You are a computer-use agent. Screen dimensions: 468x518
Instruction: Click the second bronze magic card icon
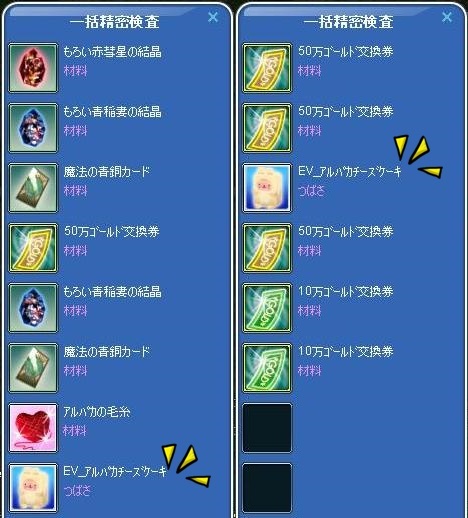pyautogui.click(x=33, y=368)
